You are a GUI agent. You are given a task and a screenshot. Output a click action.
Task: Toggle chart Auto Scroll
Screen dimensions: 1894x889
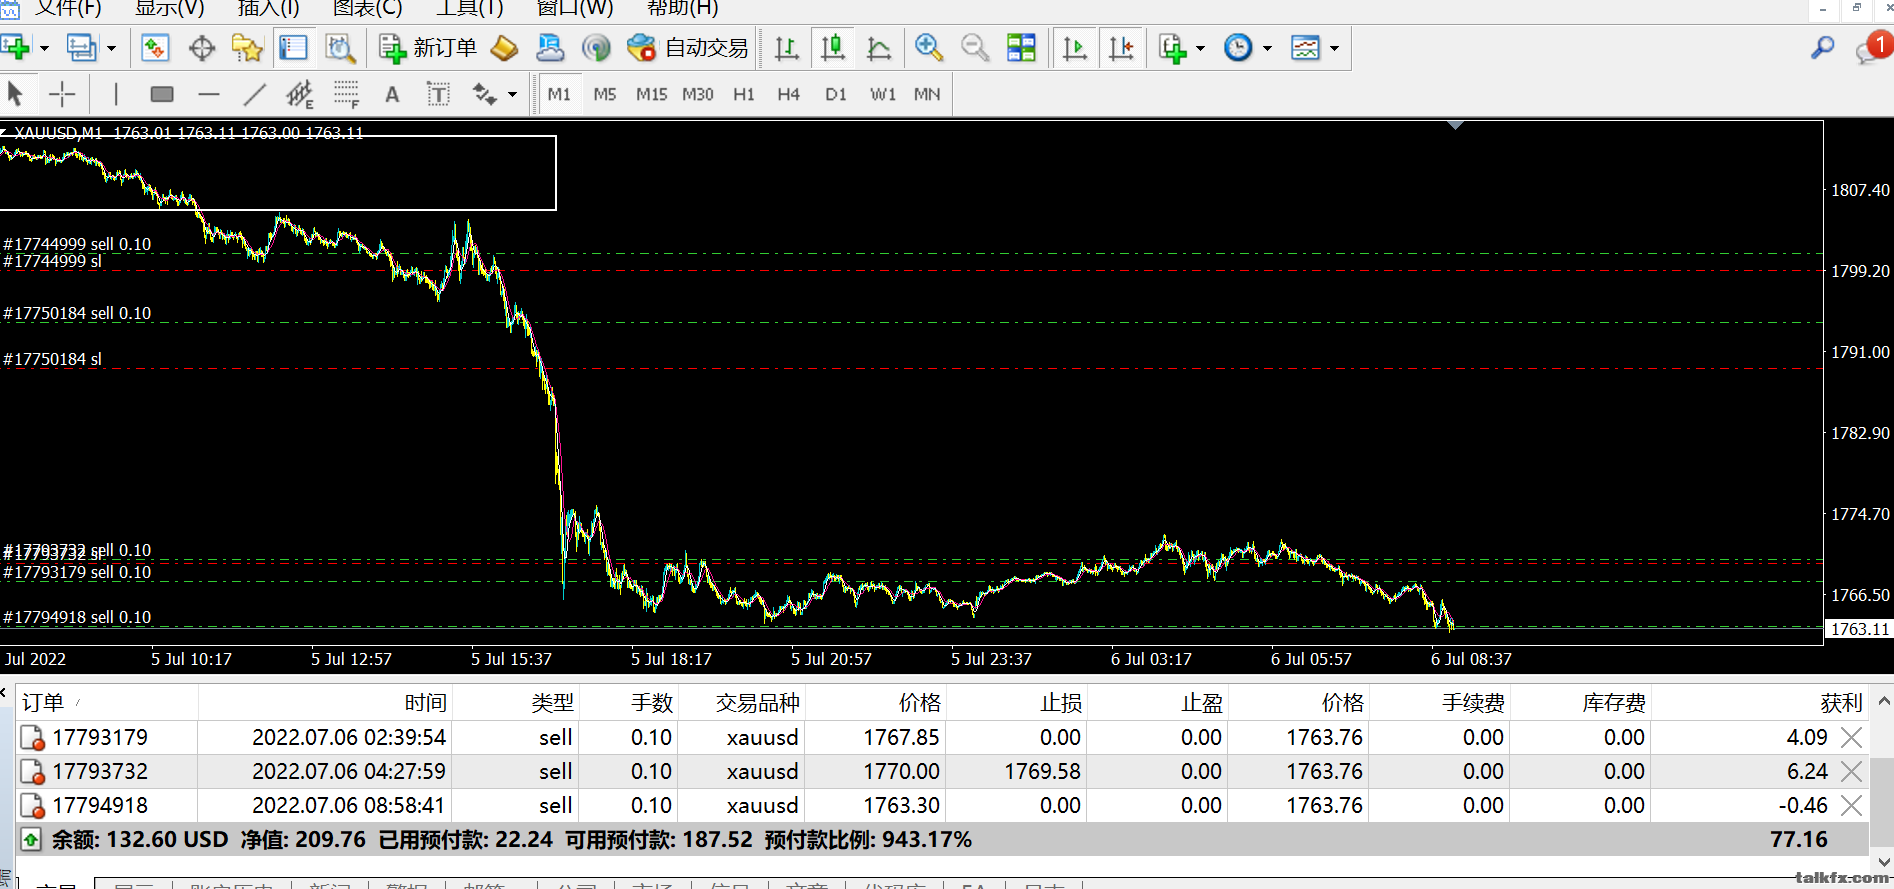point(1075,47)
